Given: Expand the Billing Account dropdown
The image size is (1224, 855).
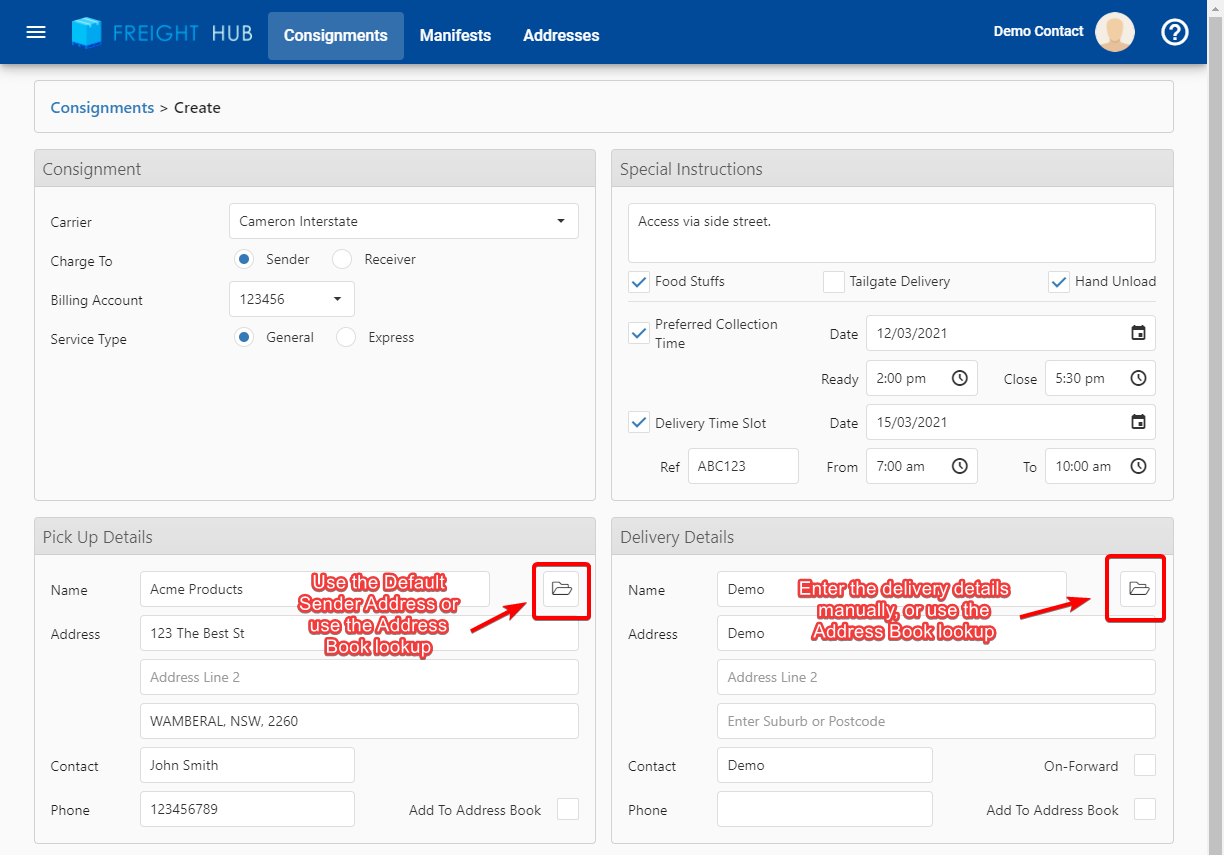Looking at the screenshot, I should [x=292, y=299].
